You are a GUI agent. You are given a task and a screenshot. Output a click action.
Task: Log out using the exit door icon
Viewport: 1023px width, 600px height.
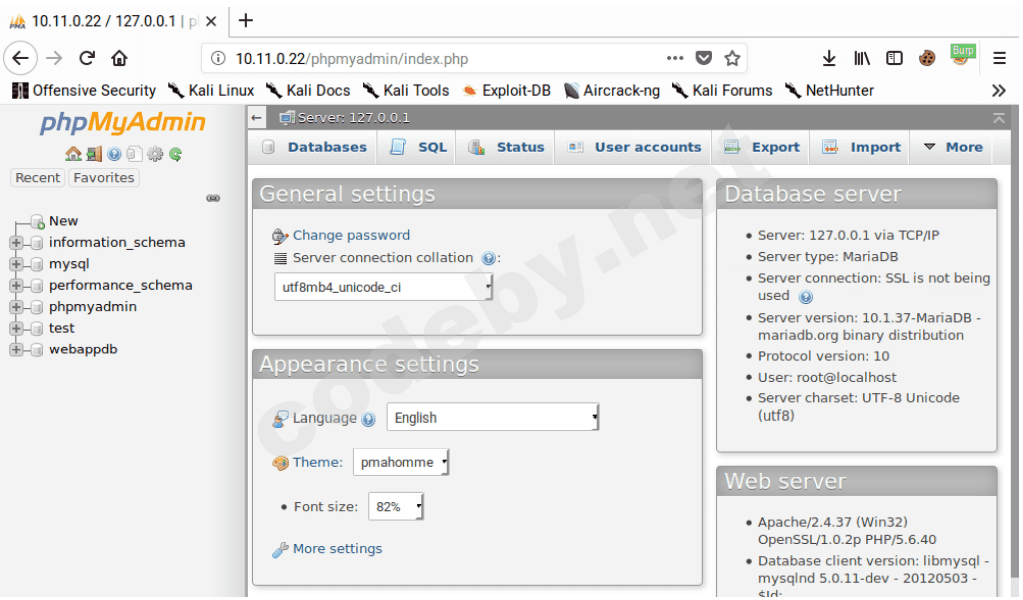coord(95,154)
